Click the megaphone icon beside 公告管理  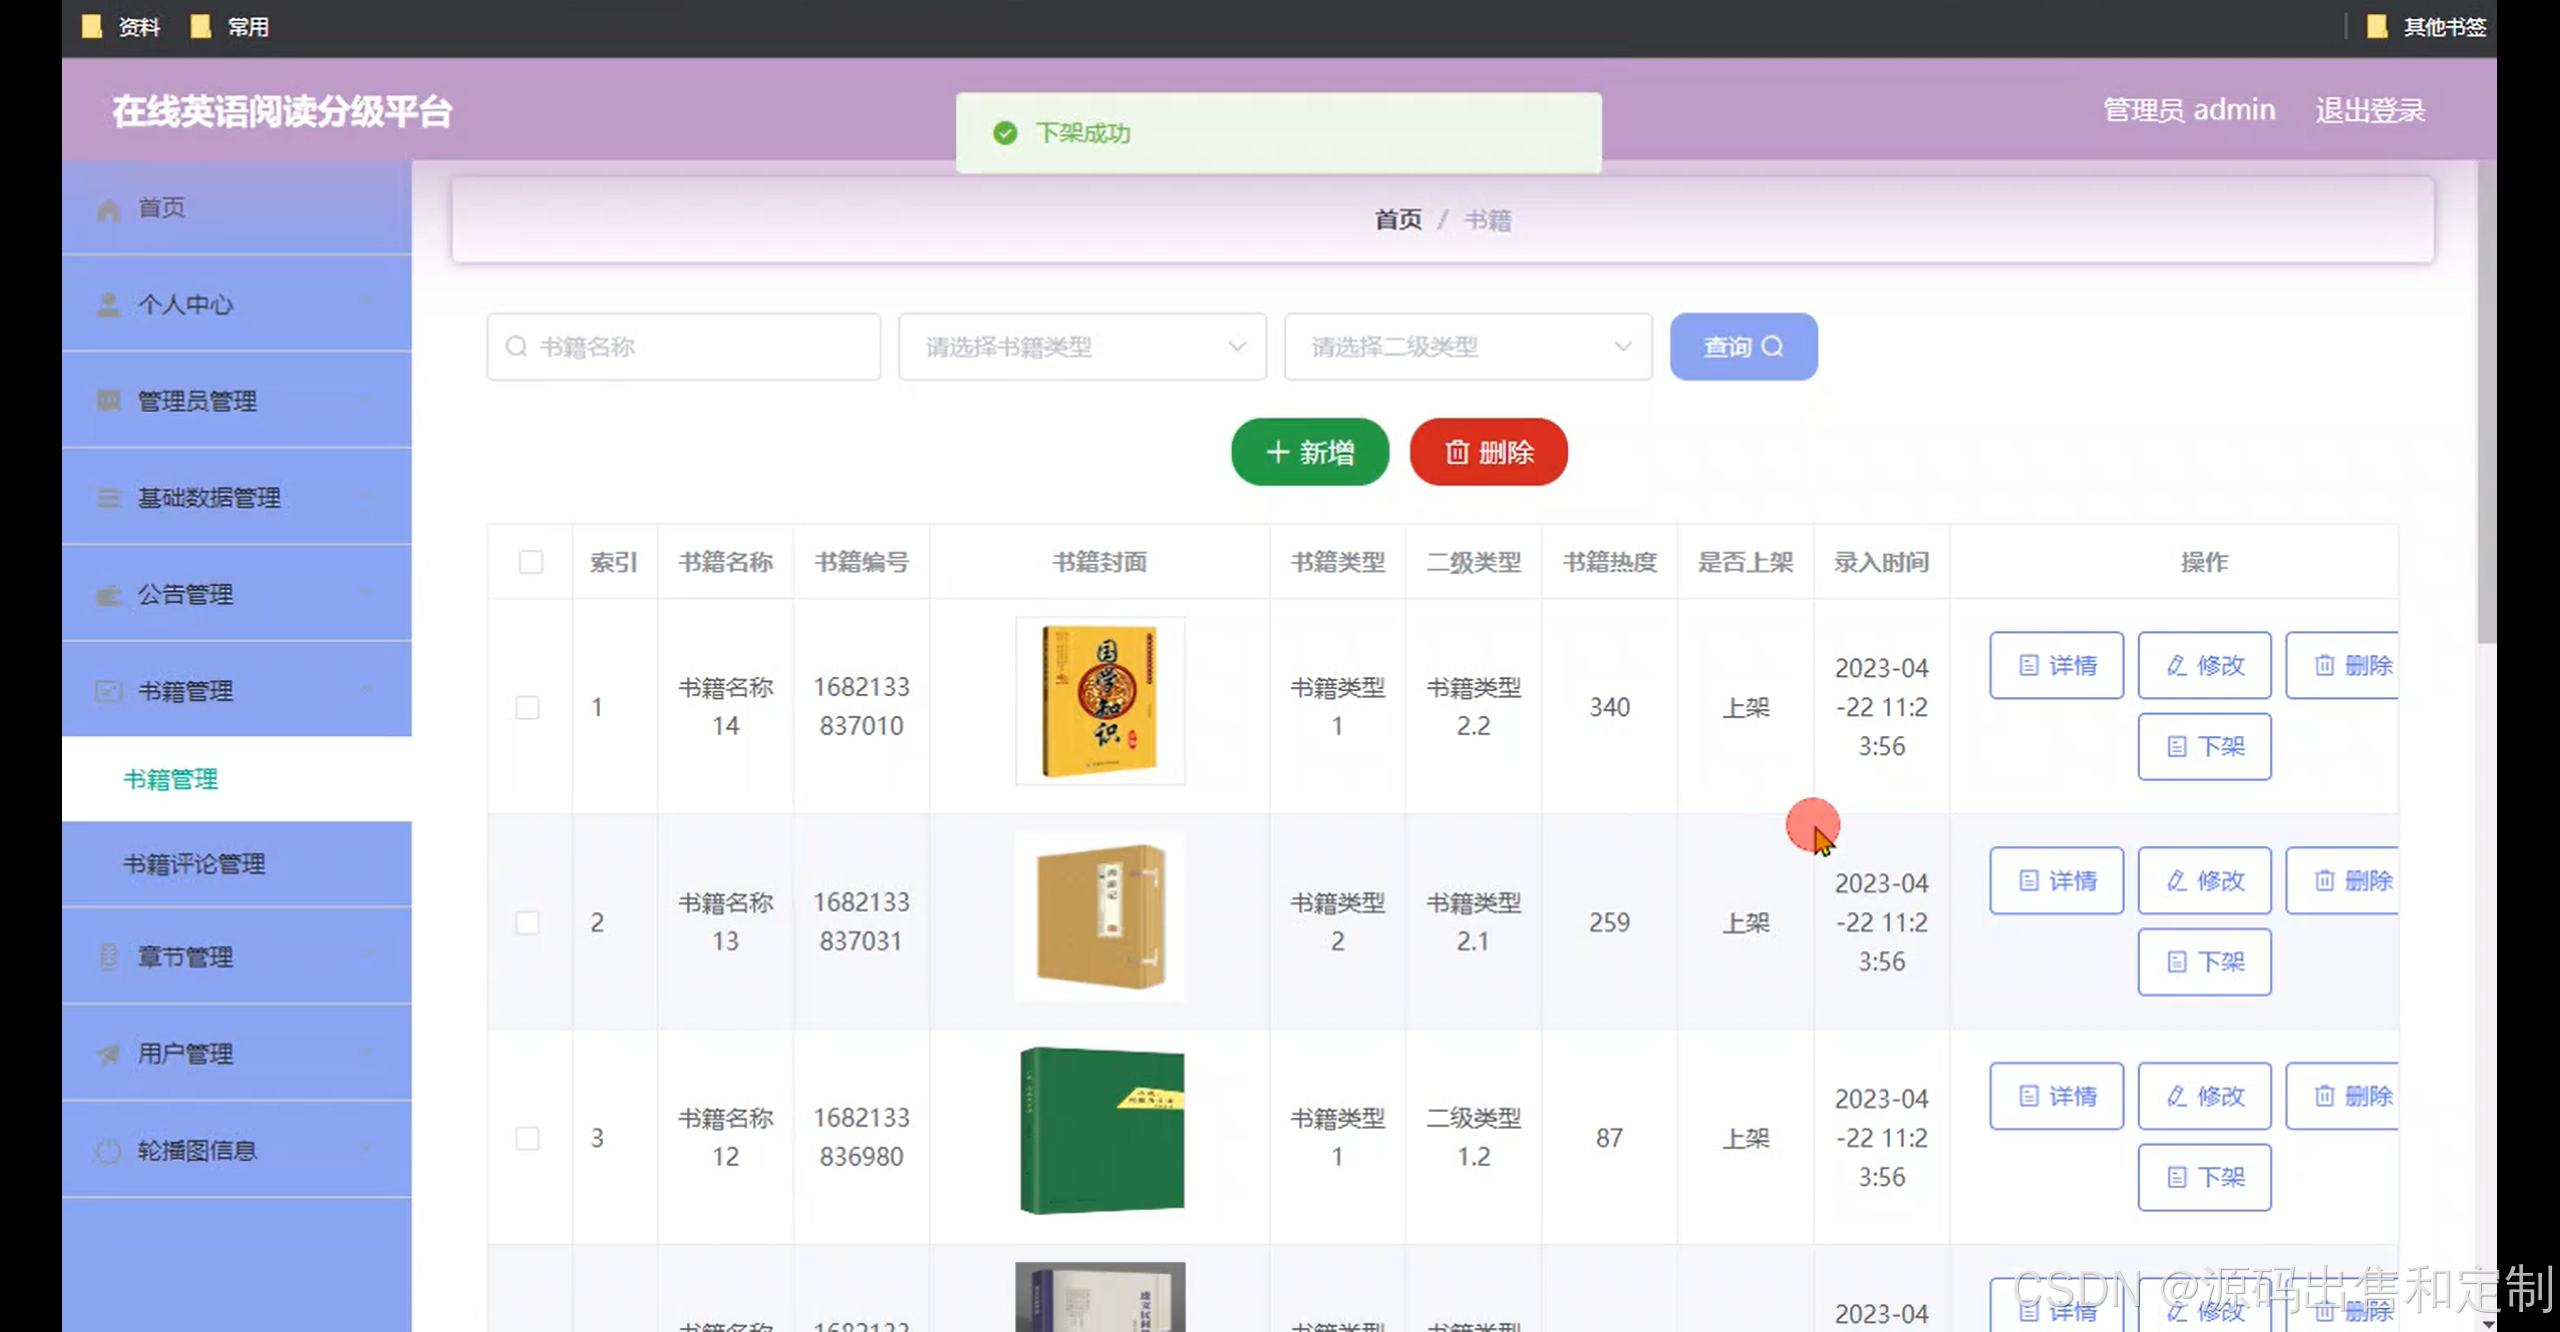point(108,596)
